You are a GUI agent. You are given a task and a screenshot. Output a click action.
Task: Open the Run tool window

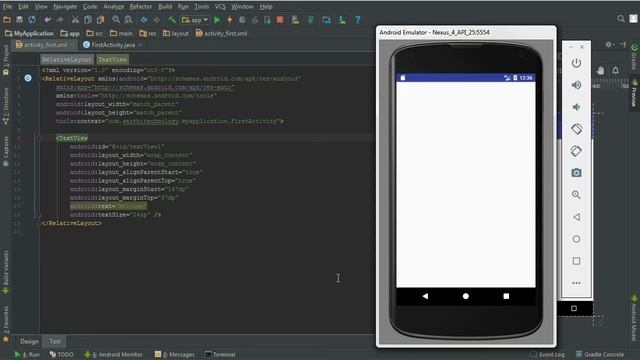click(x=27, y=355)
